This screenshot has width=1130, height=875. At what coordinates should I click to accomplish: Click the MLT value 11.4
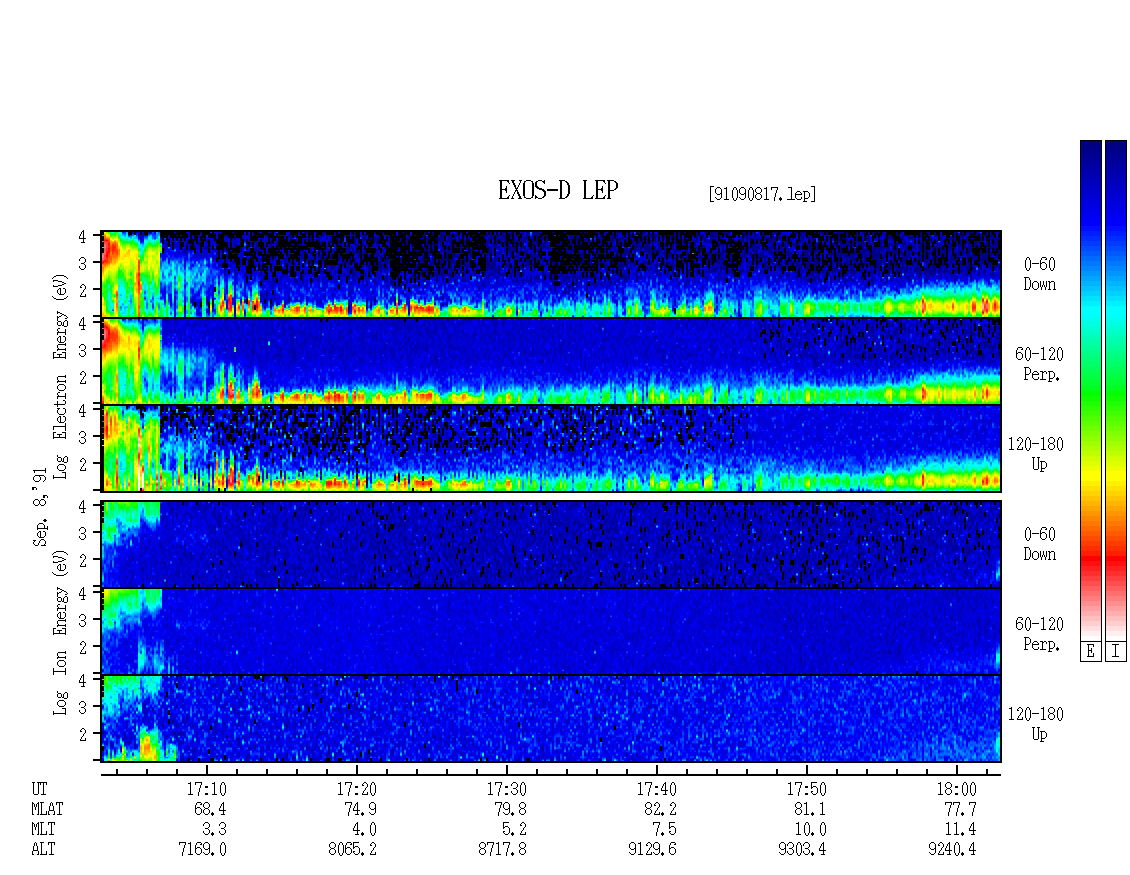click(x=960, y=830)
